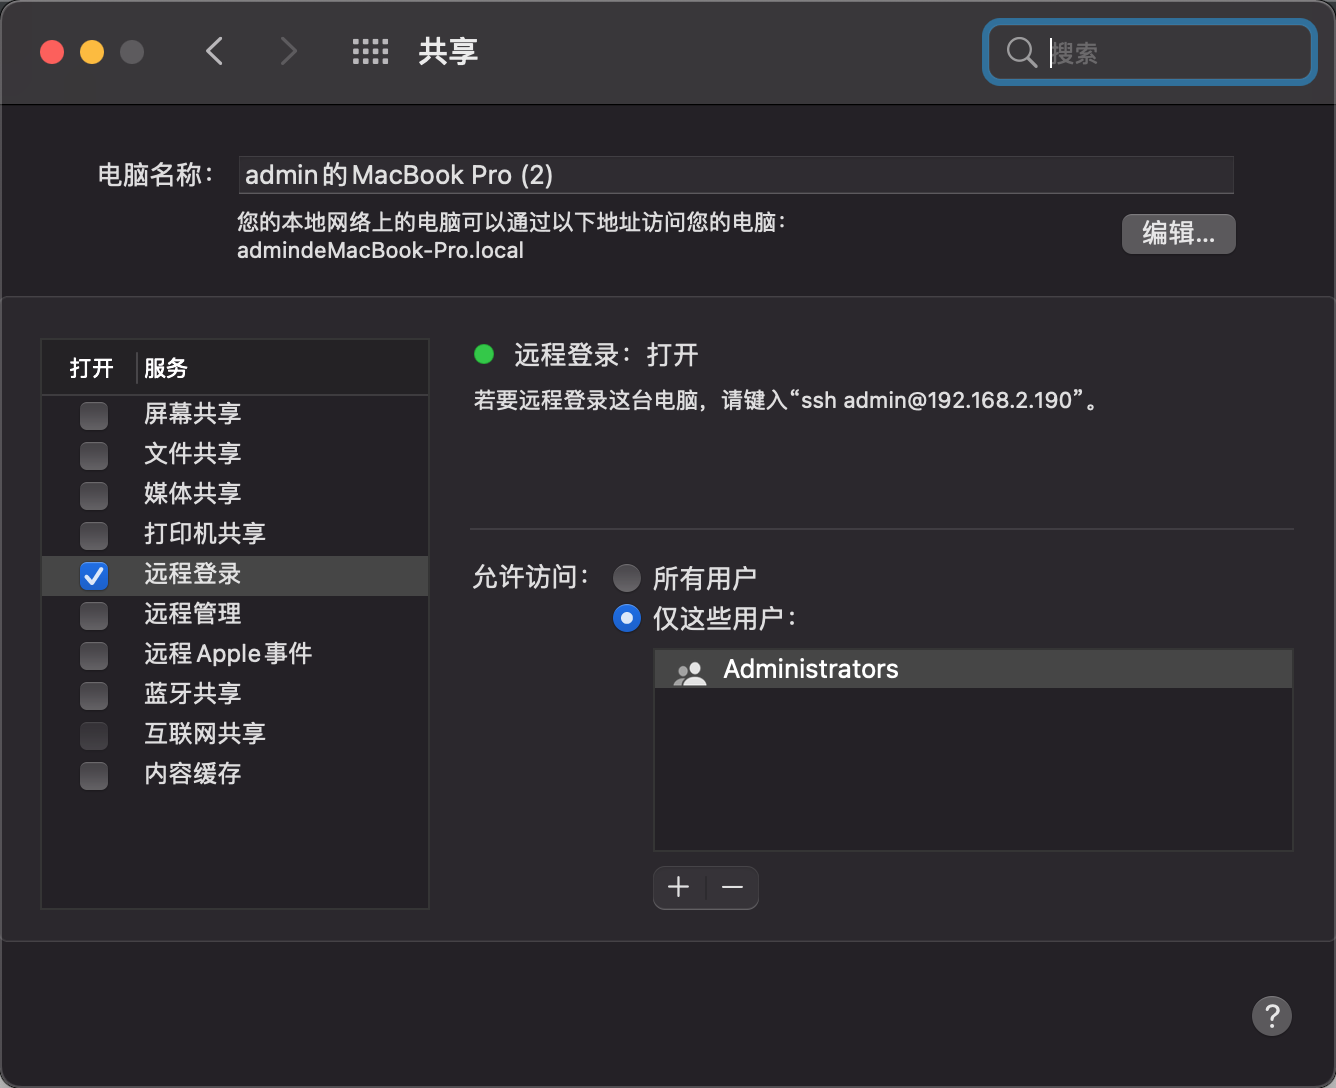Click the 电脑名称 text field

(735, 175)
